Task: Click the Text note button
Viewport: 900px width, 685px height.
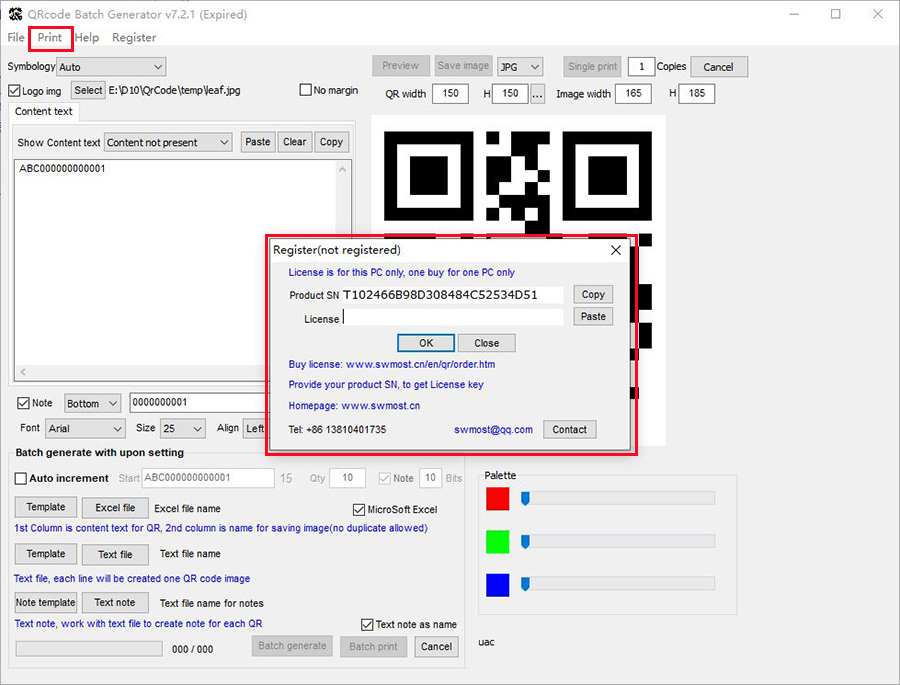Action: pos(115,602)
